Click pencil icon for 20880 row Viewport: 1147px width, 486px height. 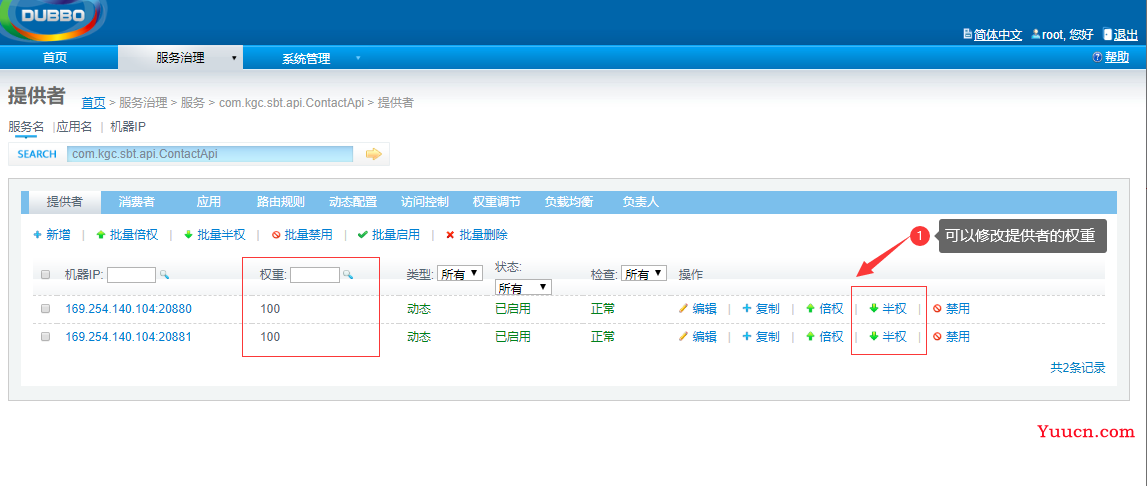point(683,308)
